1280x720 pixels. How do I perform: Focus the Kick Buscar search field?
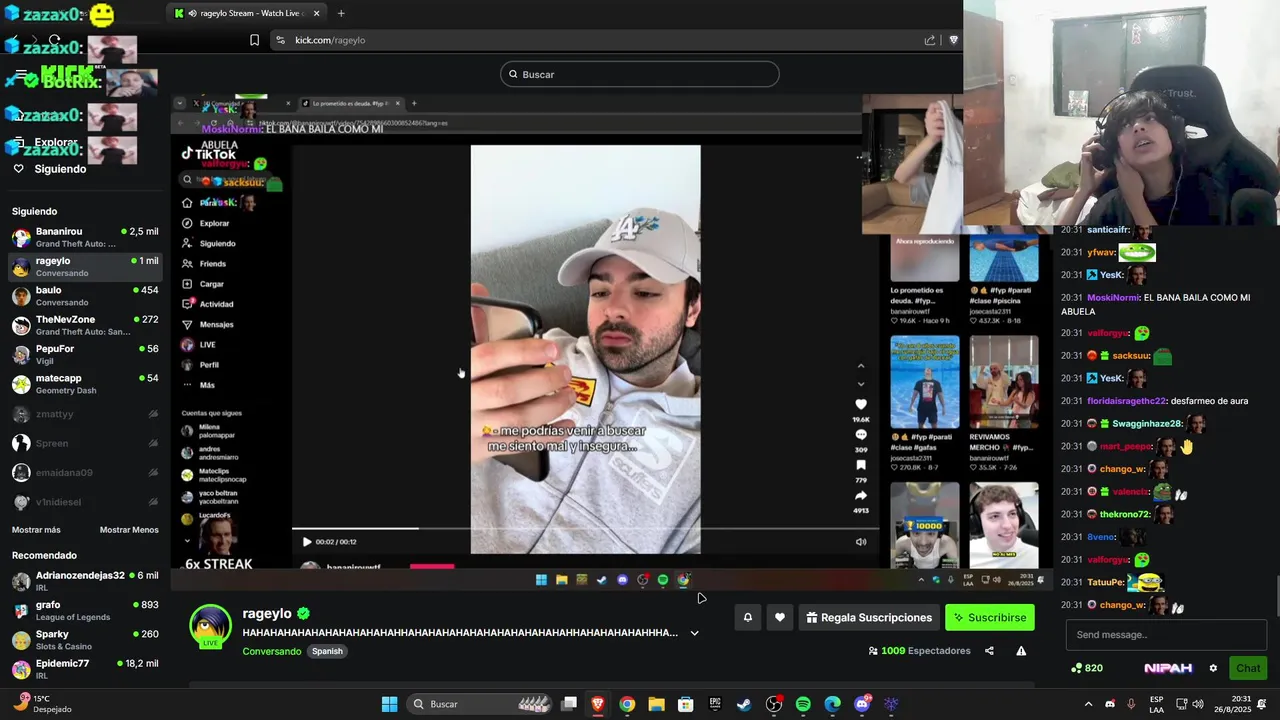(640, 74)
